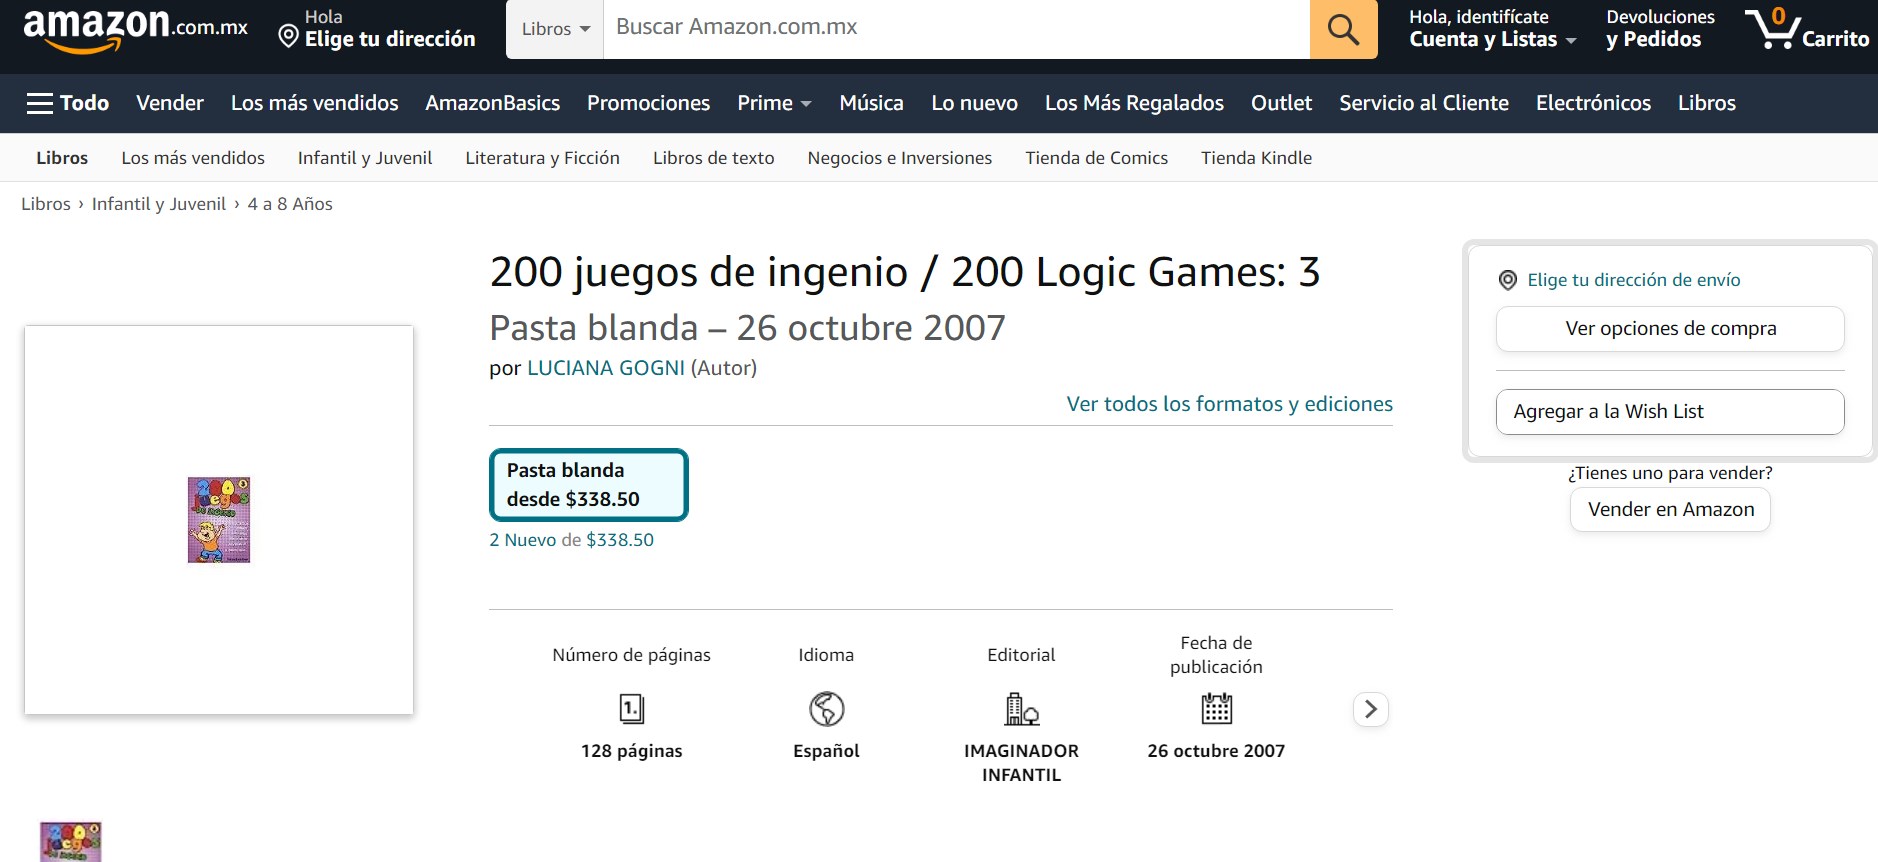Click the IMAGINADOR INFANTIL publisher text
The width and height of the screenshot is (1878, 862).
click(x=1021, y=763)
